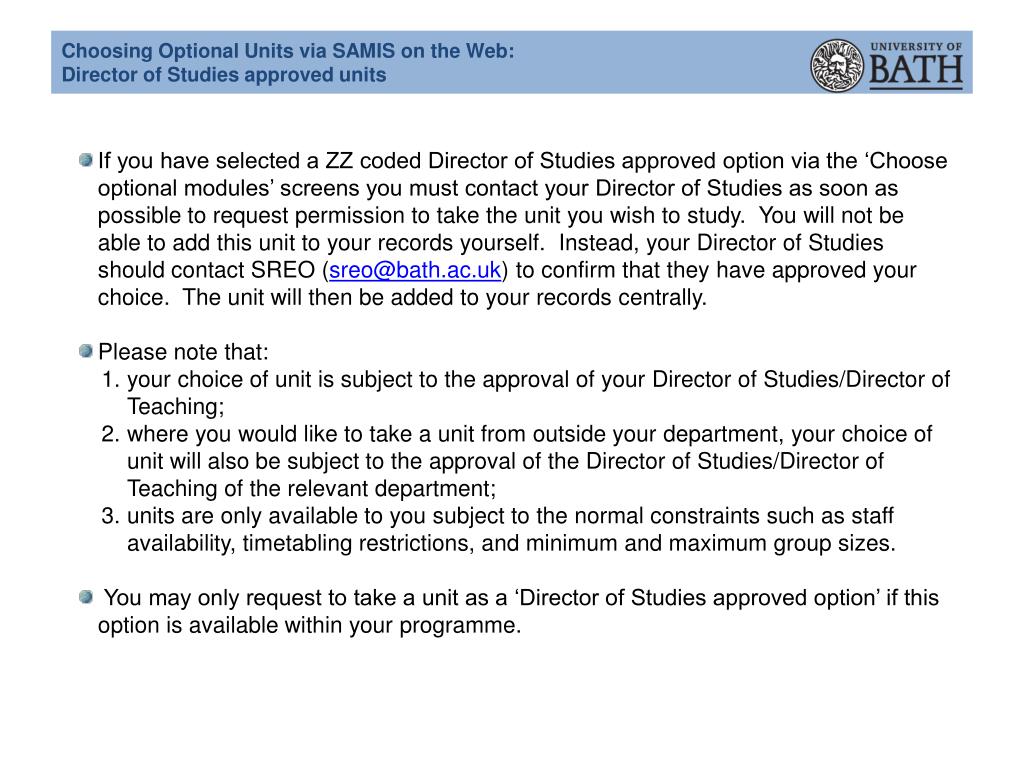Click numbered item 1 about Director approval

[526, 392]
